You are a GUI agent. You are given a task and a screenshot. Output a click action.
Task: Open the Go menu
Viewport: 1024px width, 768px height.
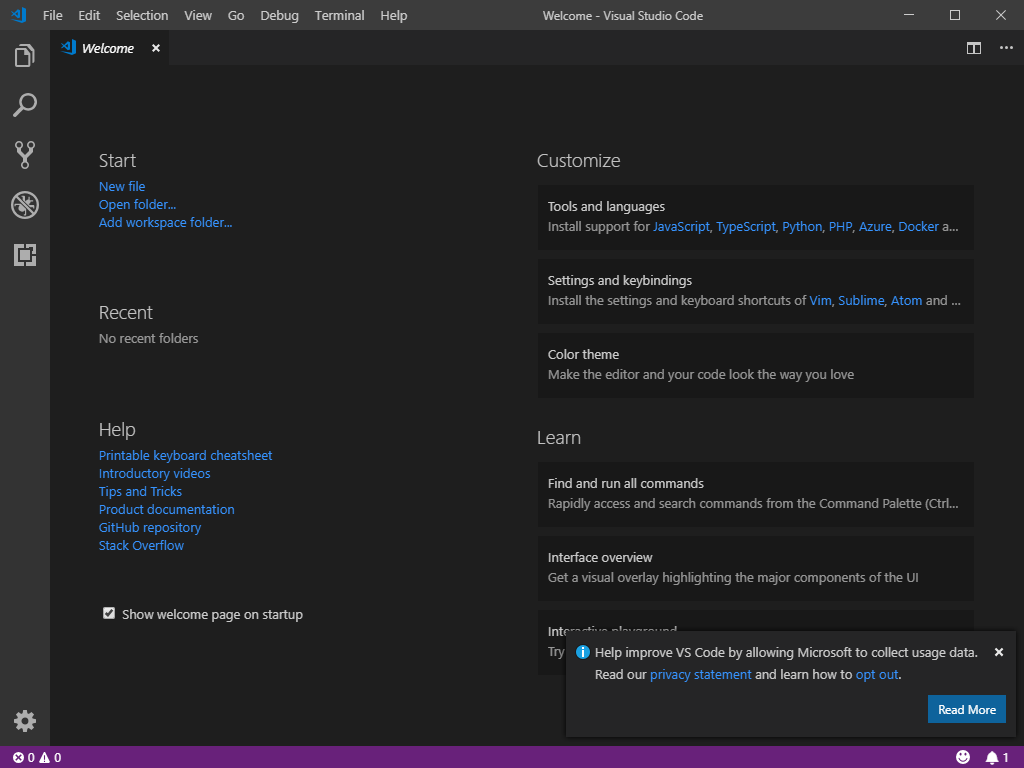click(236, 15)
